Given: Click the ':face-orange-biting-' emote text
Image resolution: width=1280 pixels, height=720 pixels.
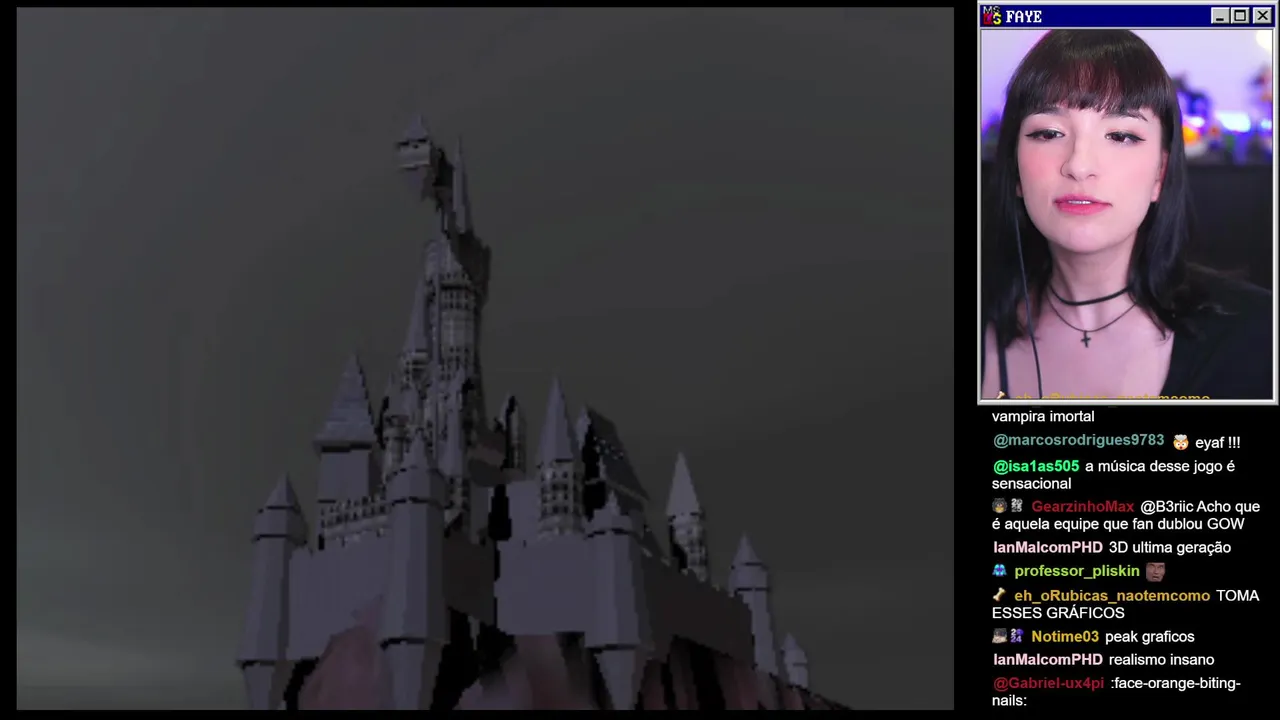Looking at the screenshot, I should (x=1175, y=683).
